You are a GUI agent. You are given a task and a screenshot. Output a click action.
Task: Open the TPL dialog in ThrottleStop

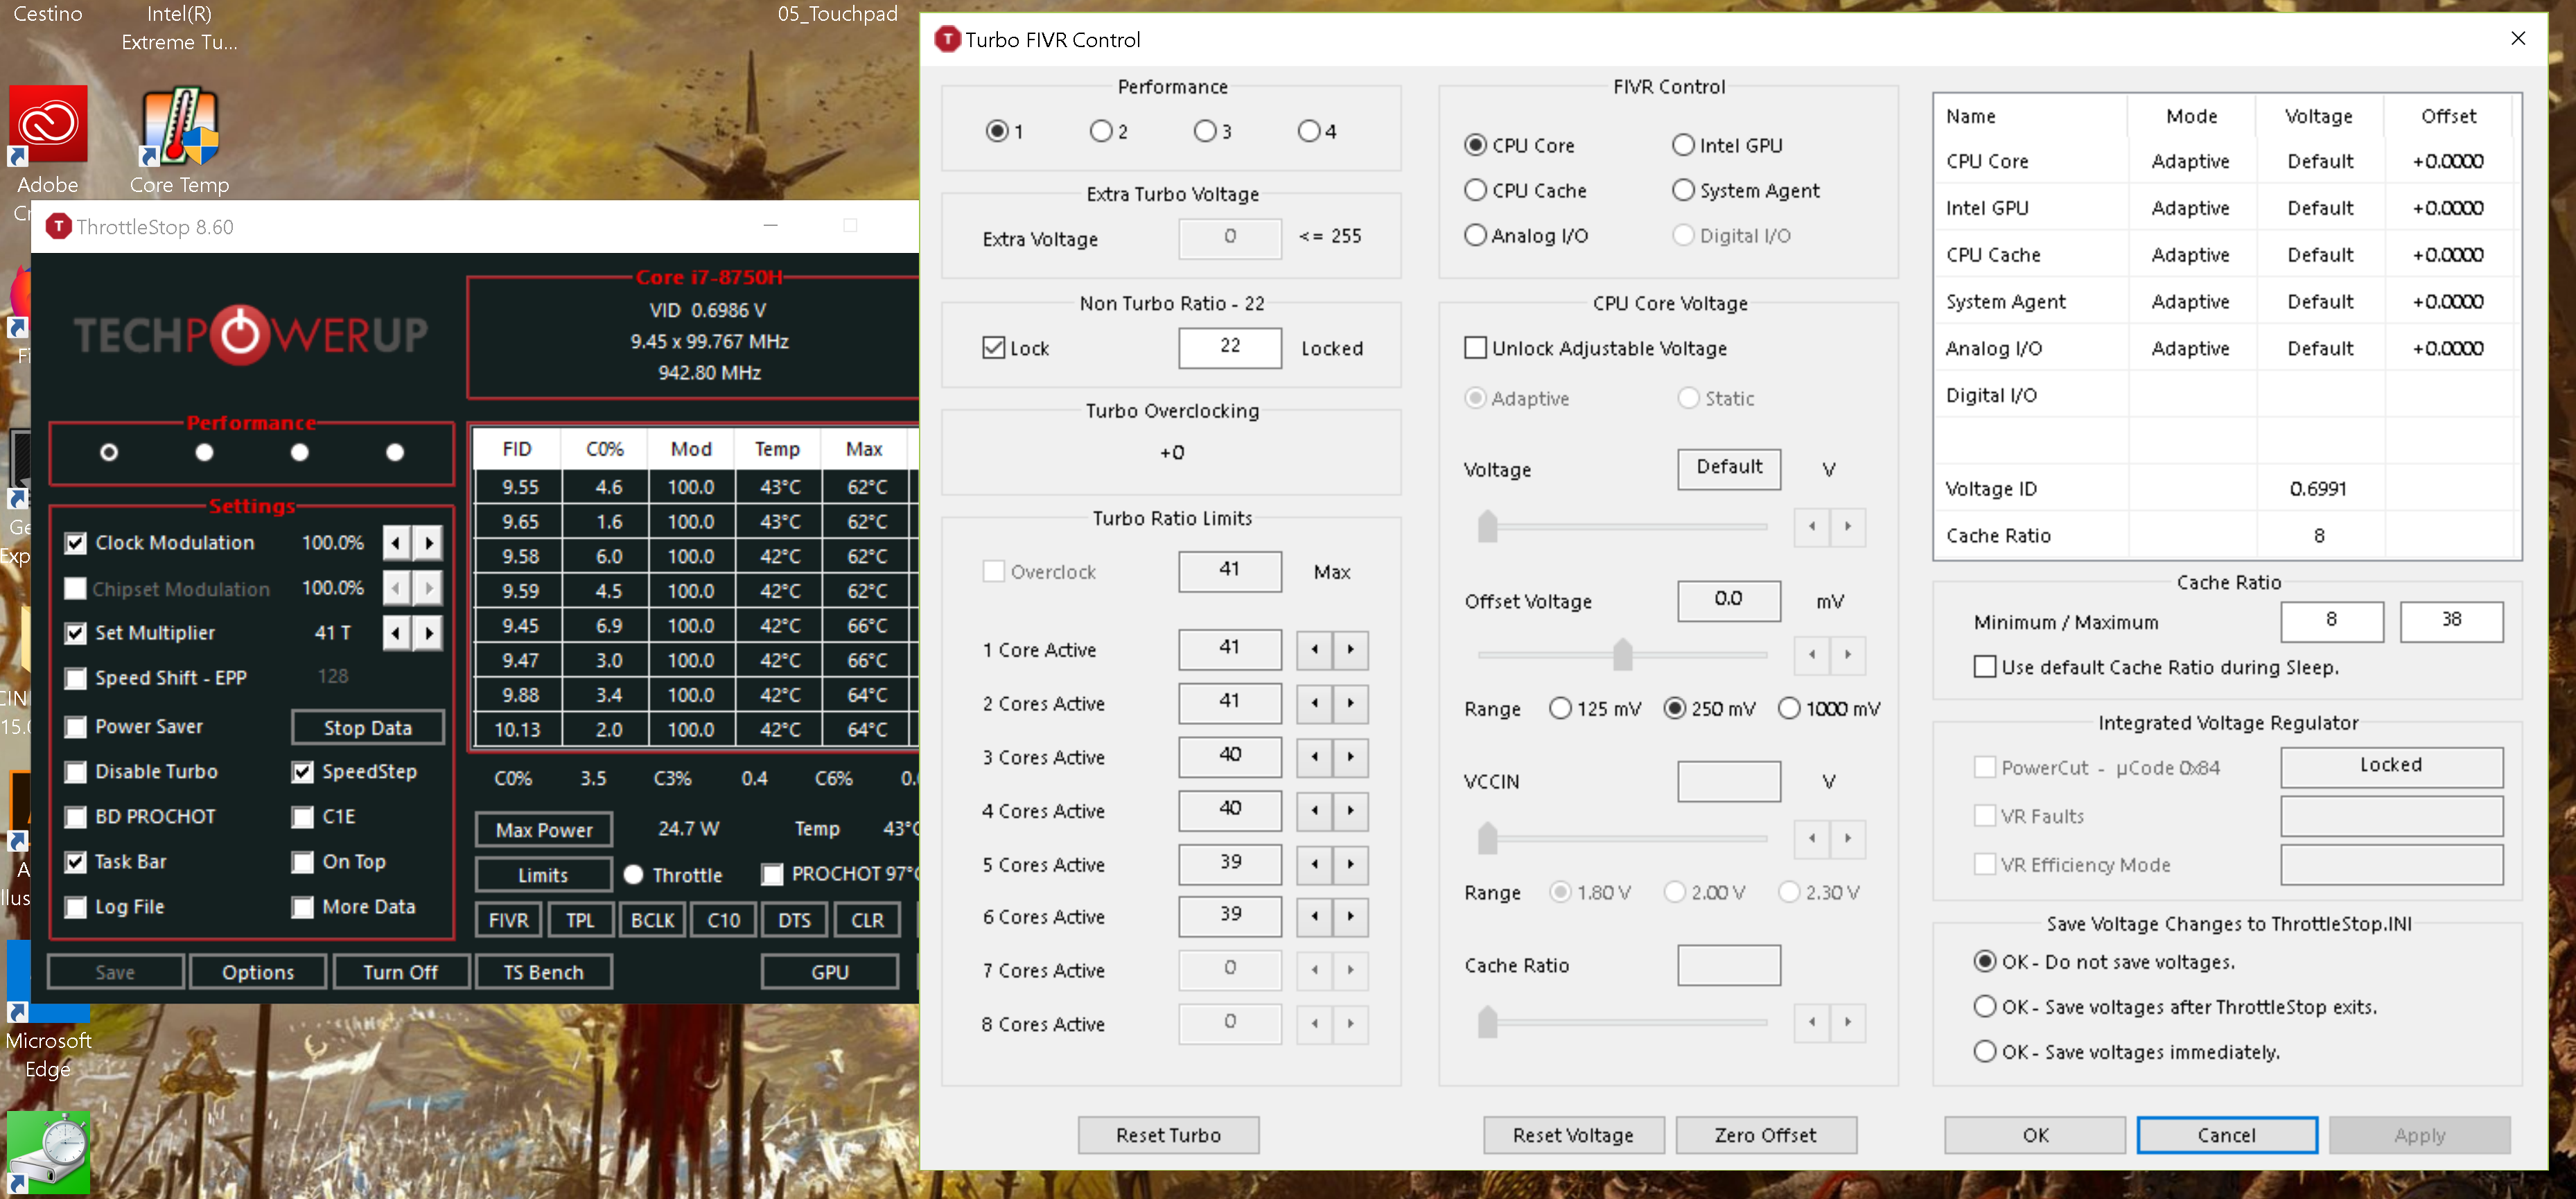580,920
